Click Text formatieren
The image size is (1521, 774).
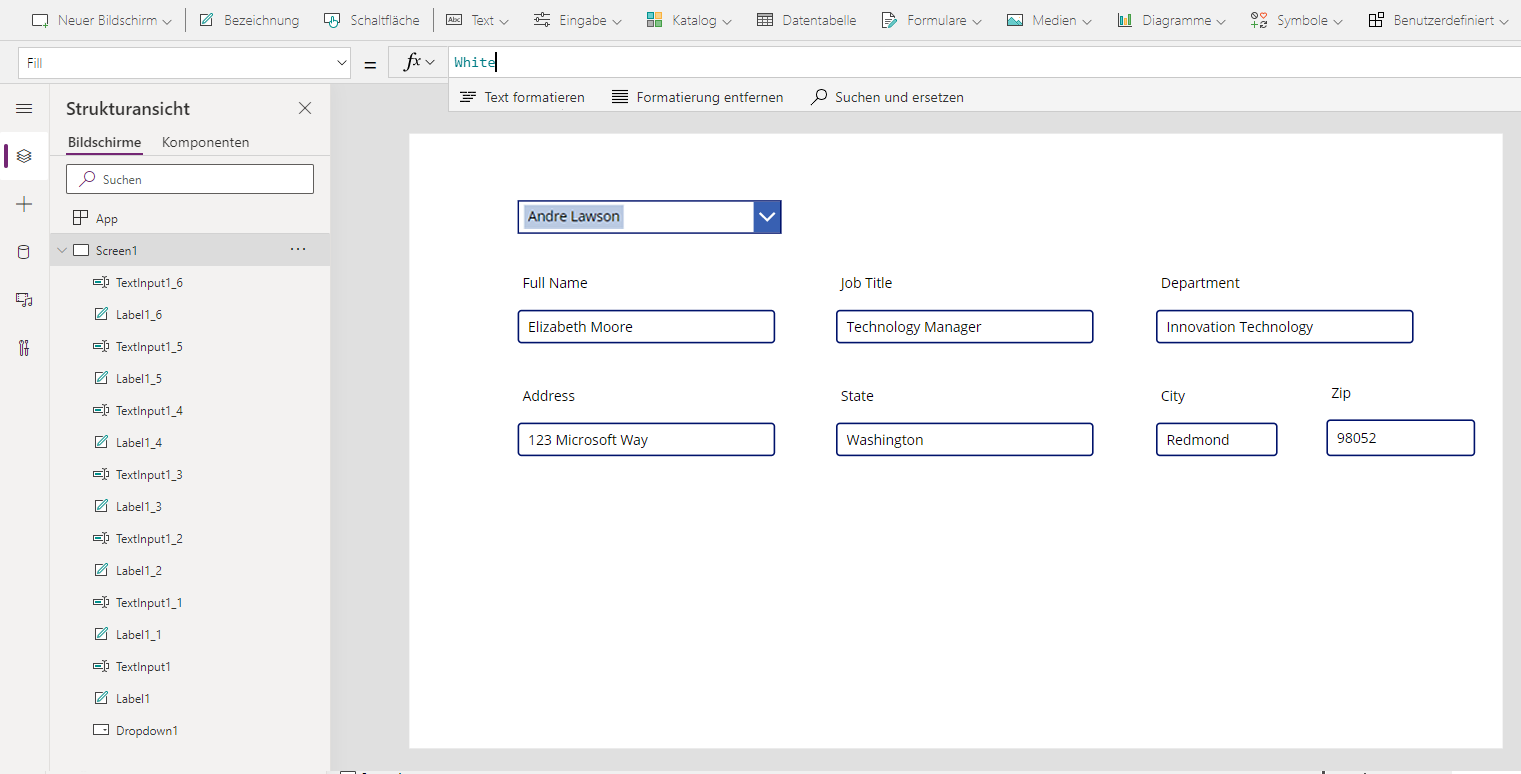(x=522, y=97)
